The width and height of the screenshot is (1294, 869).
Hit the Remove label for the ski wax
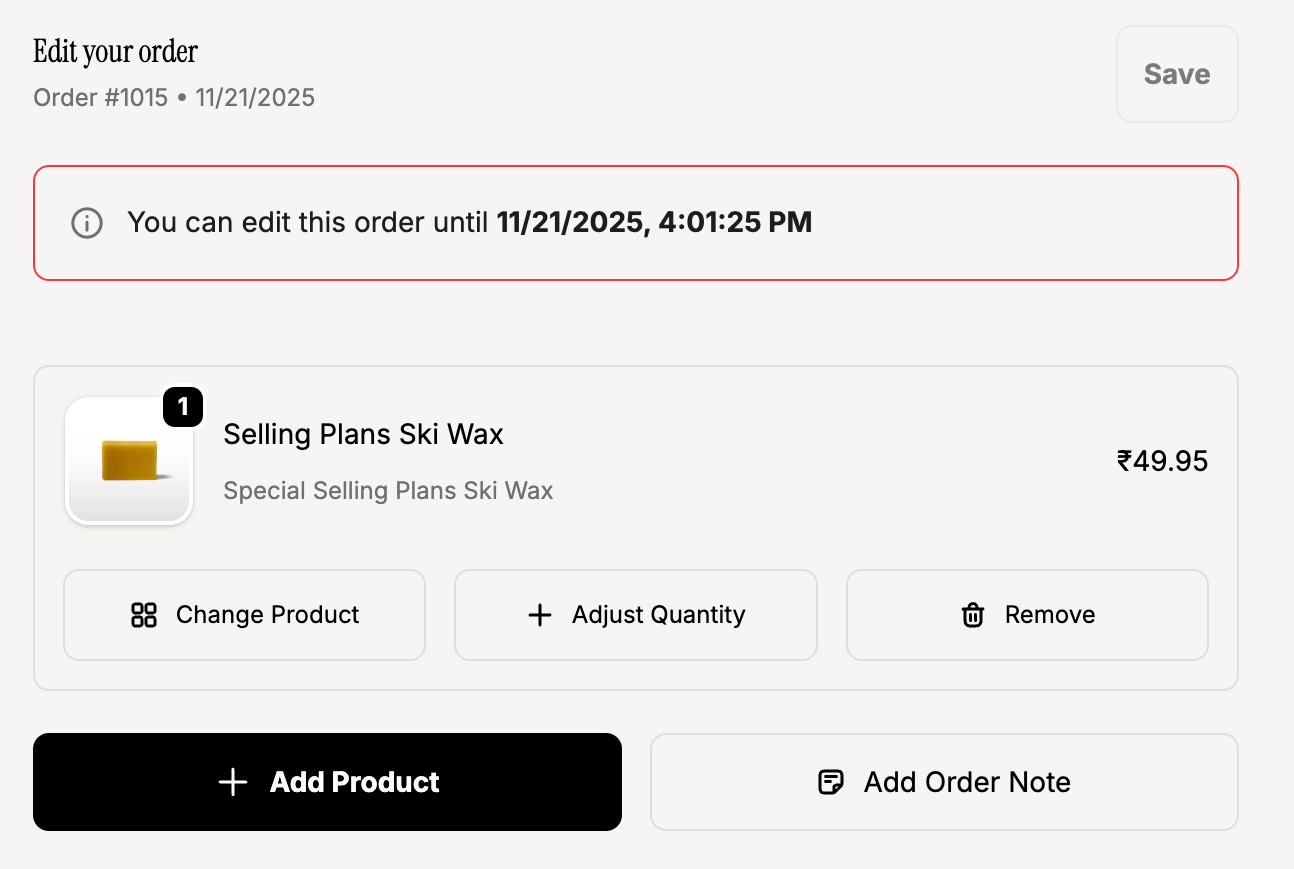click(1049, 615)
